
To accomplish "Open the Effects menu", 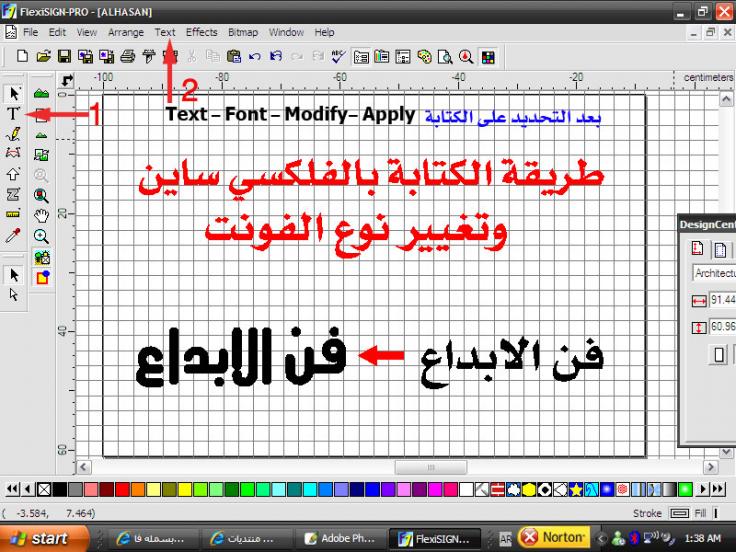I will [x=201, y=32].
